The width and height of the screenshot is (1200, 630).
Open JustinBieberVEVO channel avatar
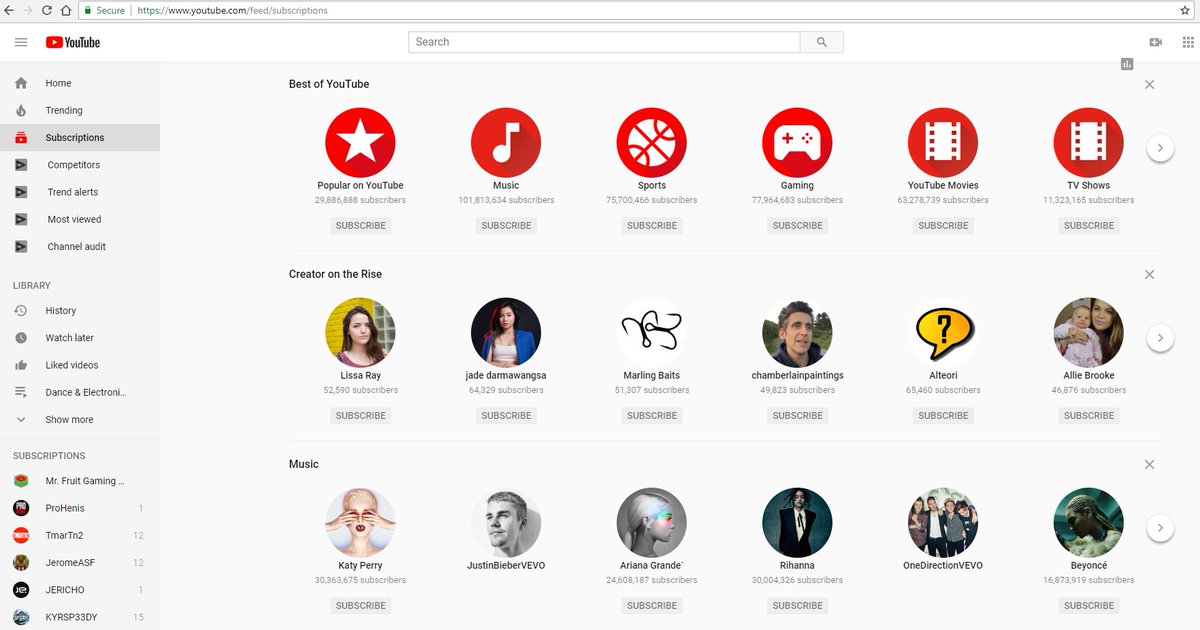(x=506, y=523)
